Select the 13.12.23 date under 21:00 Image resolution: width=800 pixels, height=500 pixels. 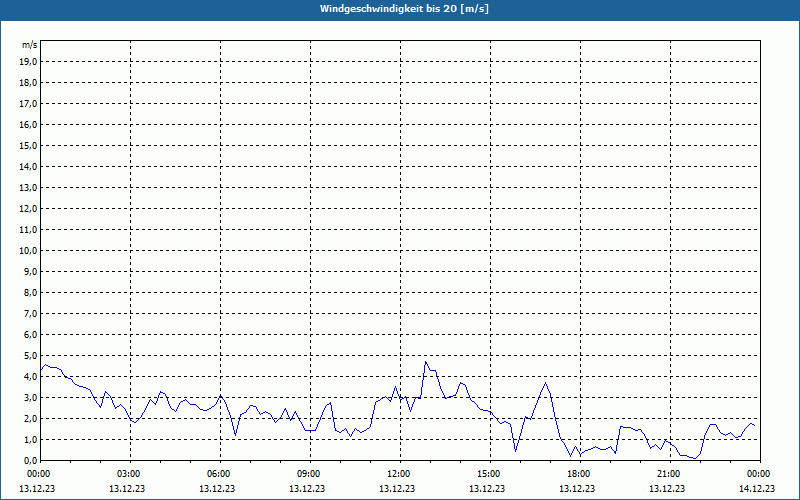click(667, 488)
